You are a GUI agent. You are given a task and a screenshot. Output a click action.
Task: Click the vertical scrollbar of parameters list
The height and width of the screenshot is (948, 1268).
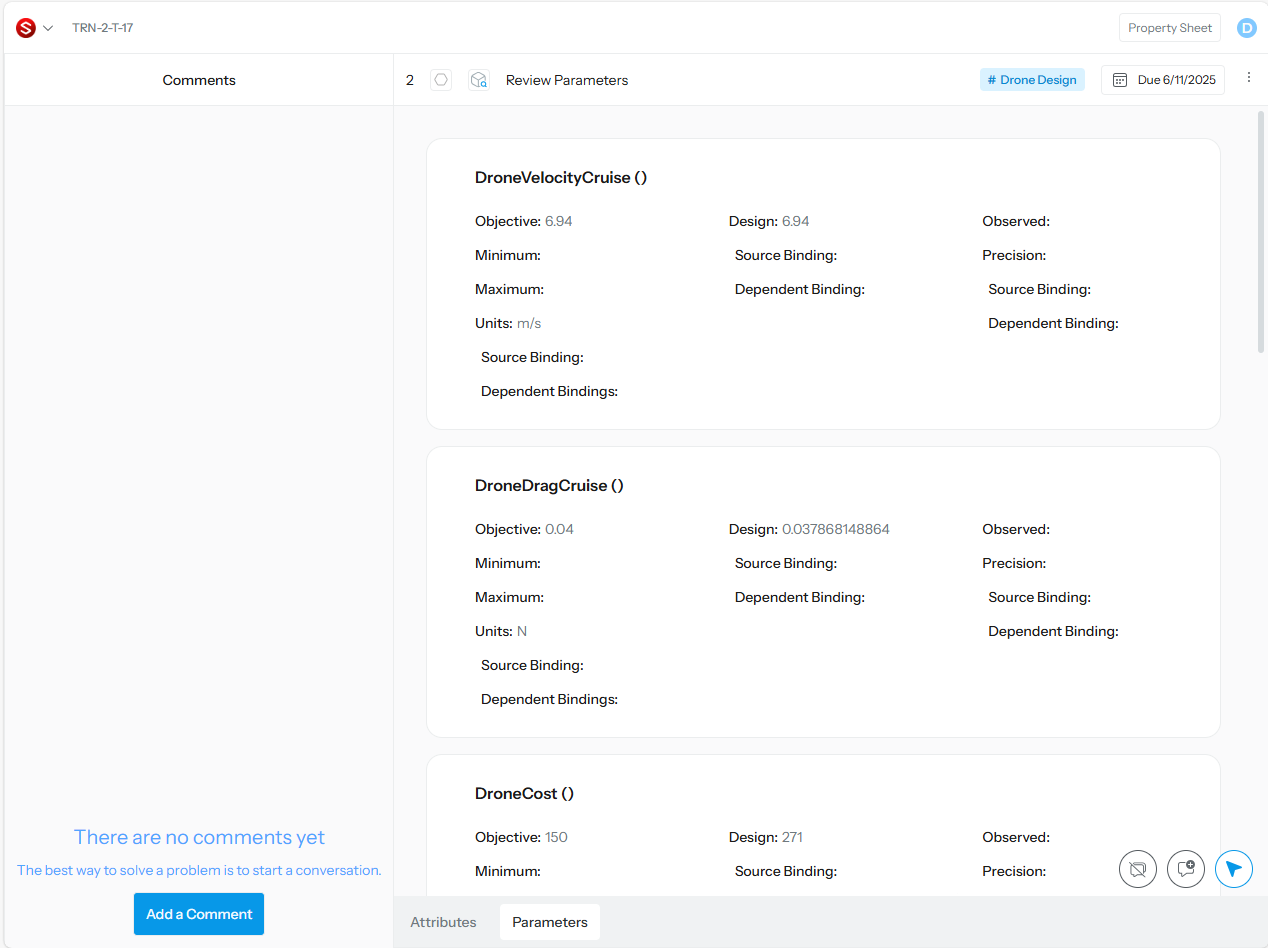coord(1261,232)
